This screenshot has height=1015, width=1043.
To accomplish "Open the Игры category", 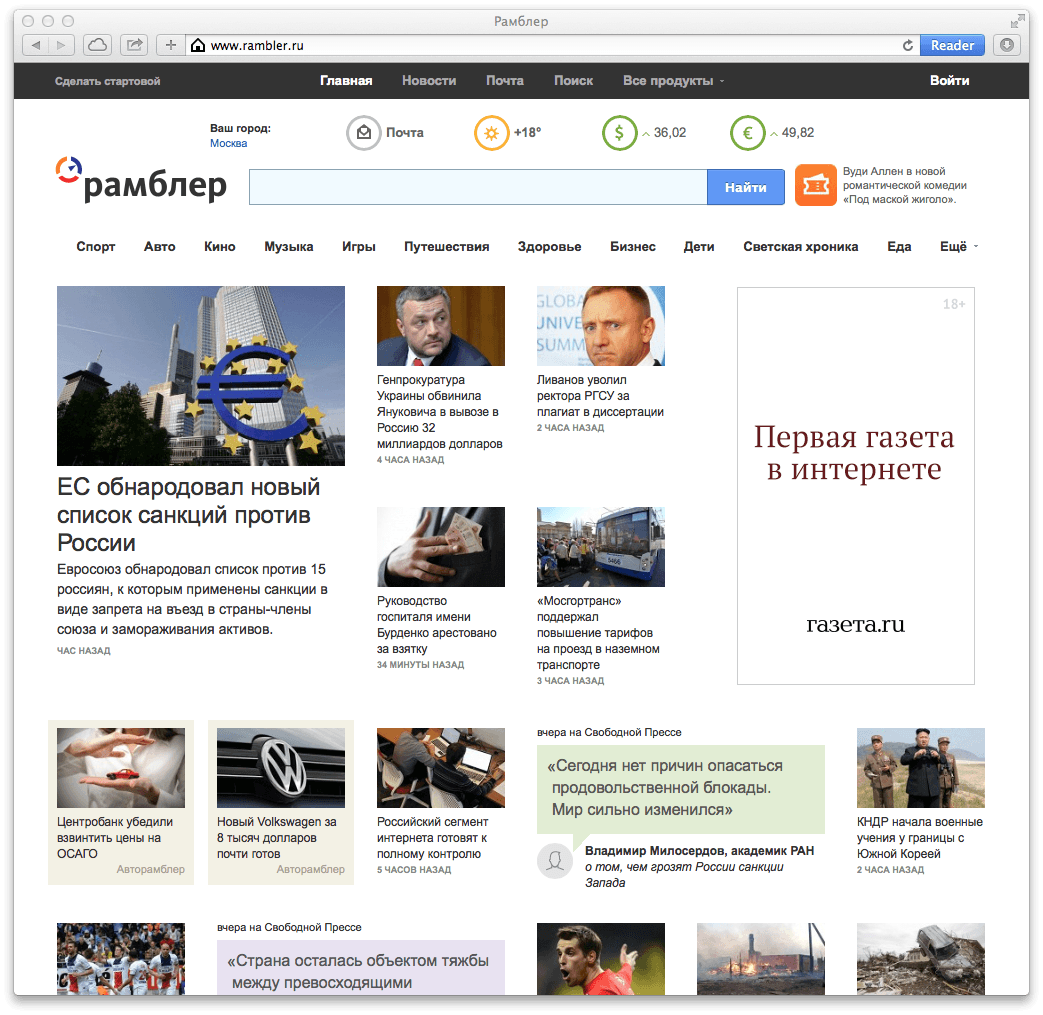I will (359, 247).
